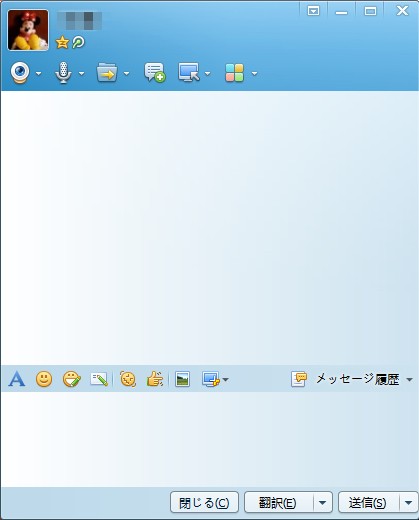Expand the screen capture dropdown arrow
Image resolution: width=419 pixels, height=520 pixels.
tap(226, 380)
